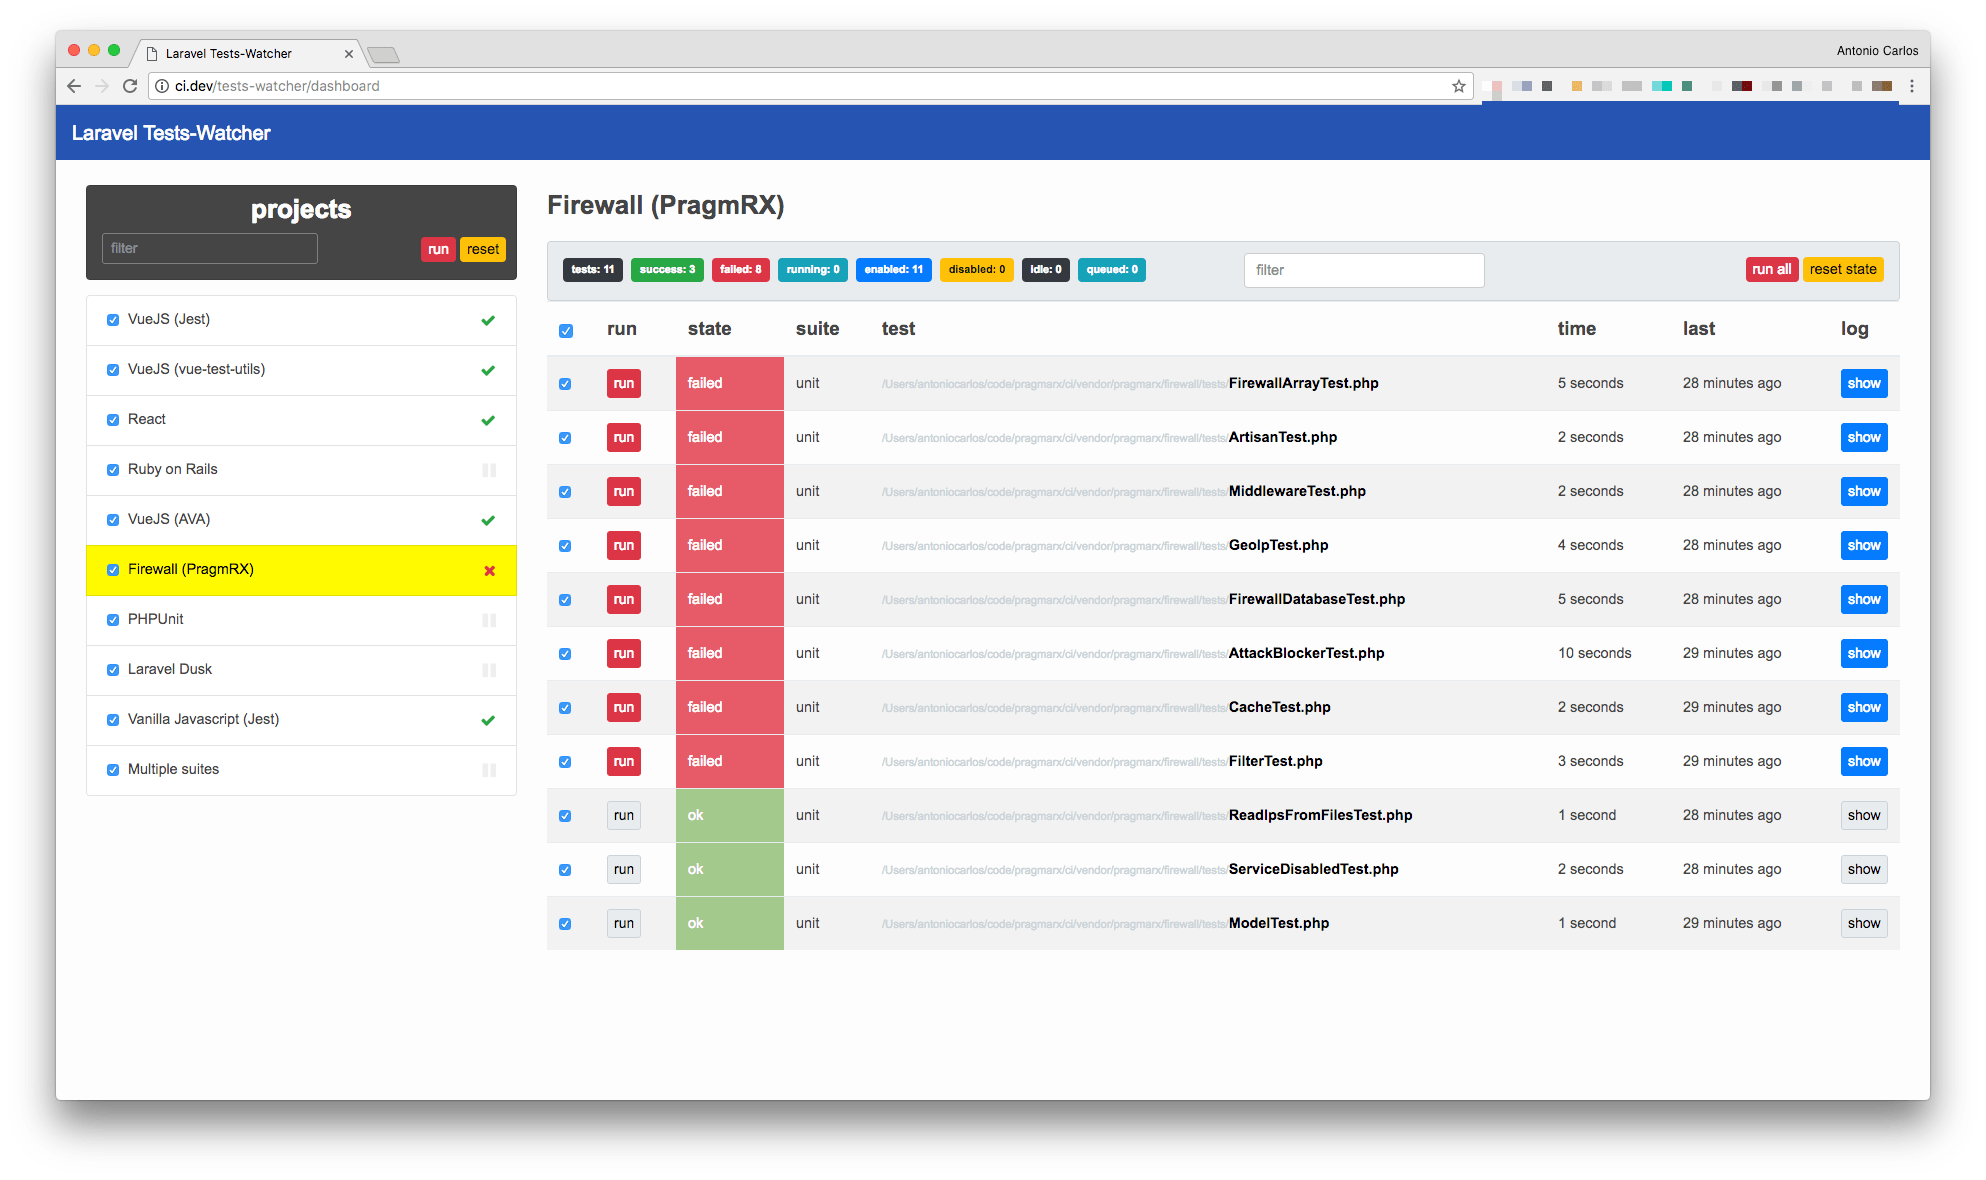Click the pause status icon beside Ruby on Rails
The image size is (1986, 1180).
[488, 470]
